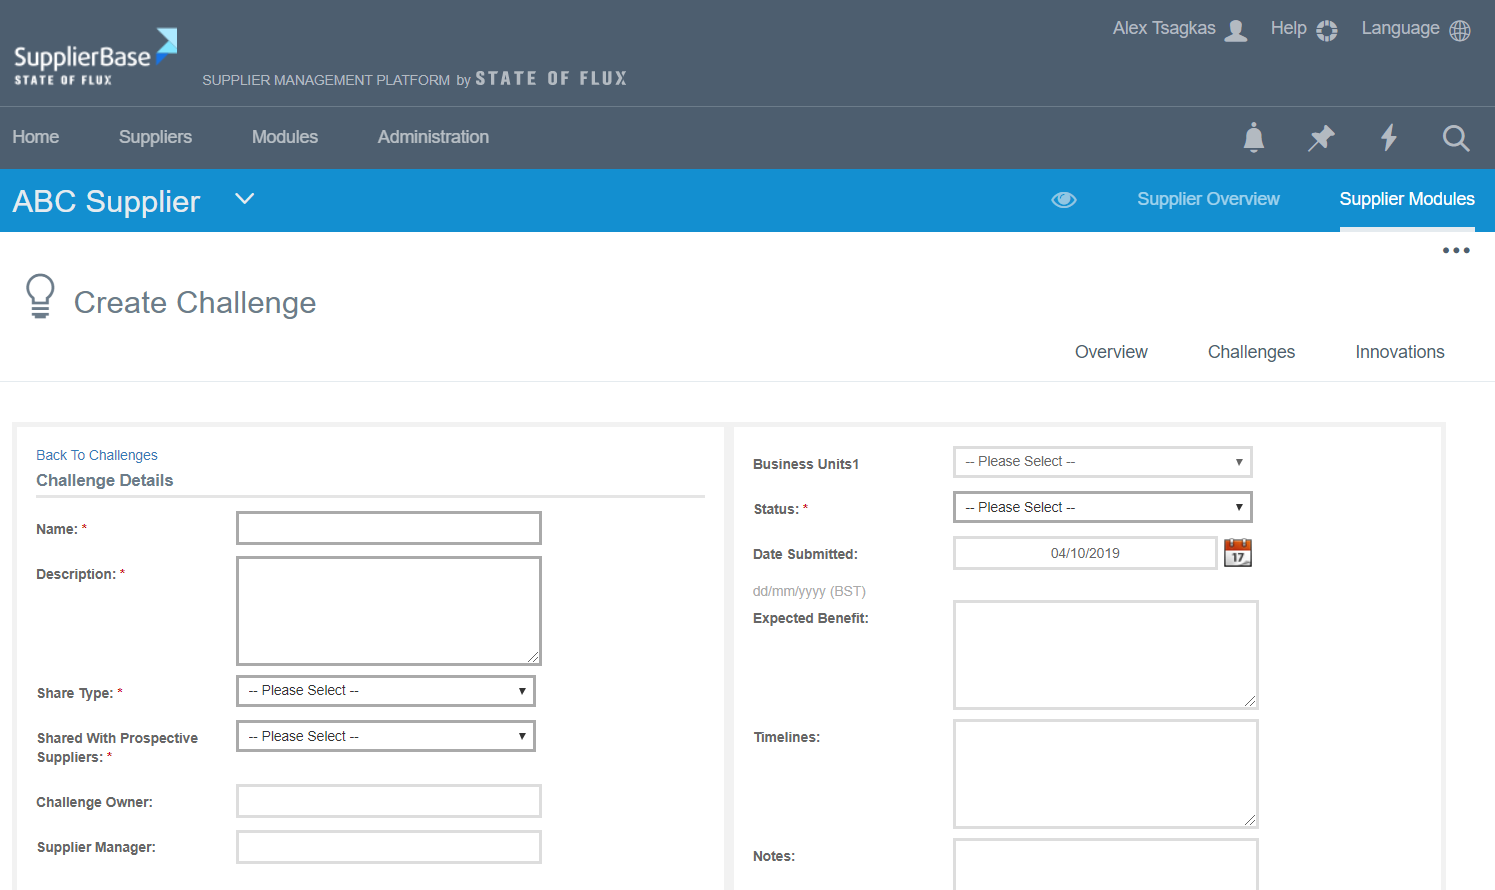The height and width of the screenshot is (890, 1495).
Task: Click the pin icon in navigation bar
Action: [1321, 137]
